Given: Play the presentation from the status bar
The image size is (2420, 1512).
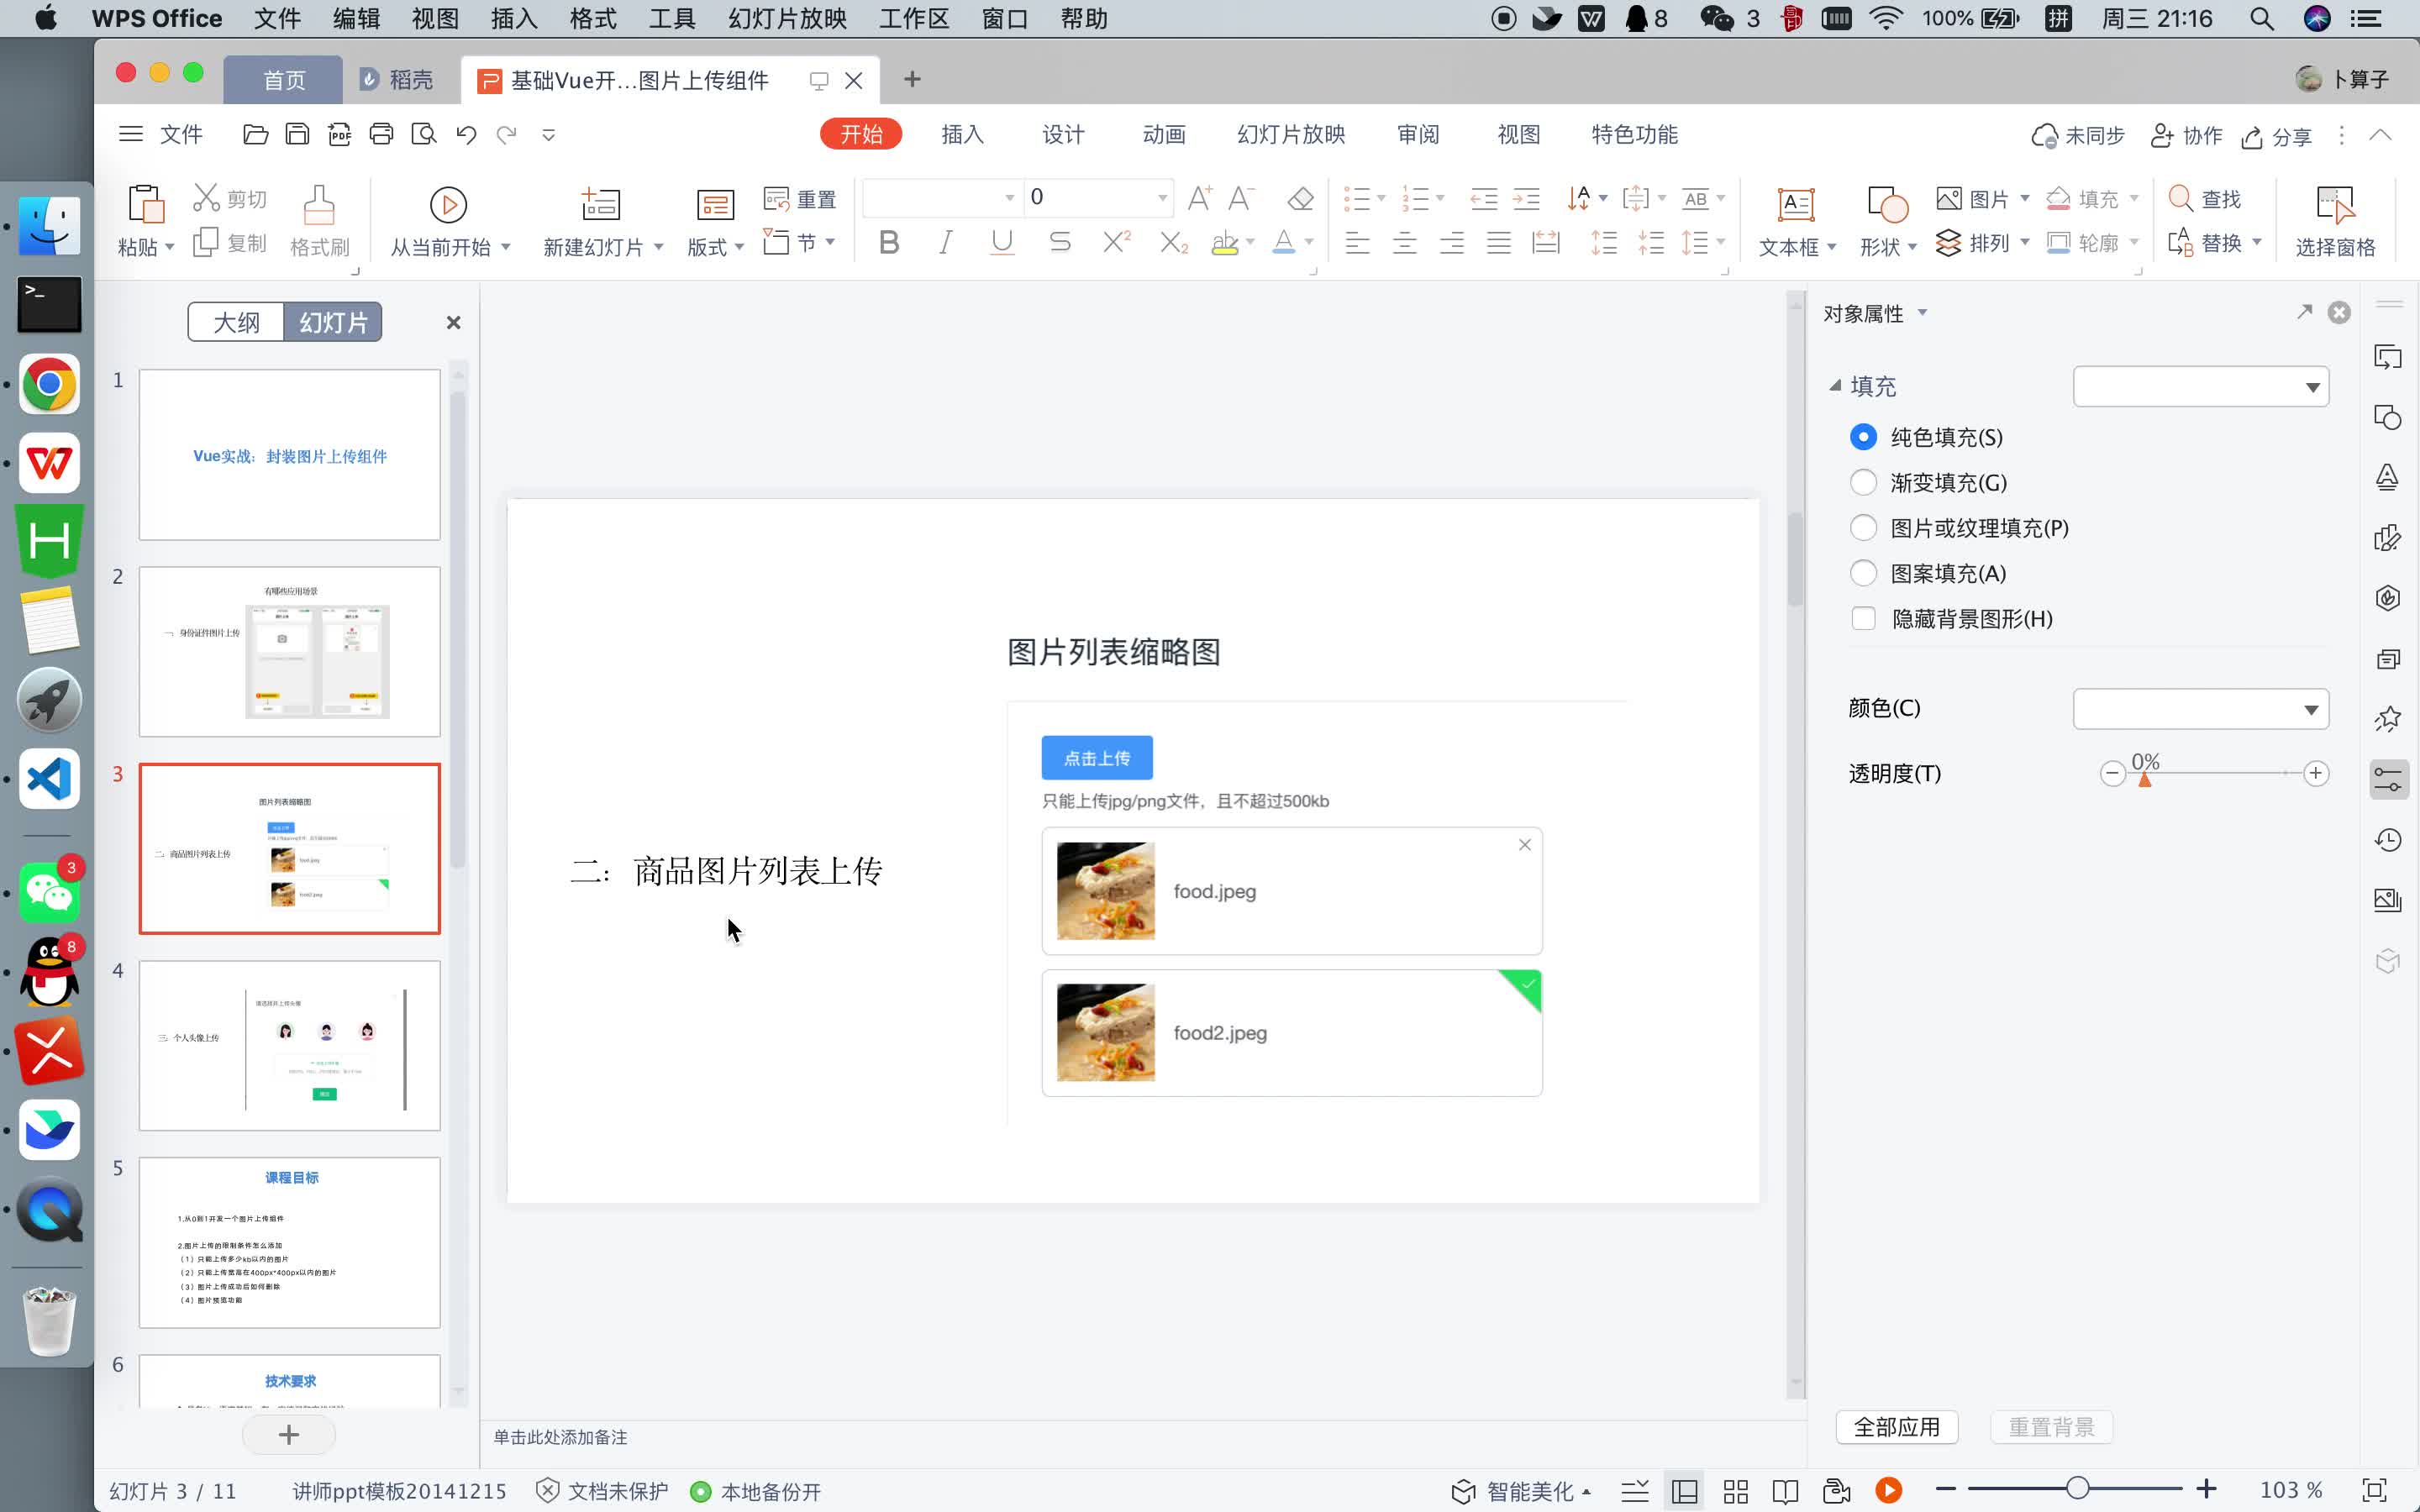Looking at the screenshot, I should [1888, 1490].
